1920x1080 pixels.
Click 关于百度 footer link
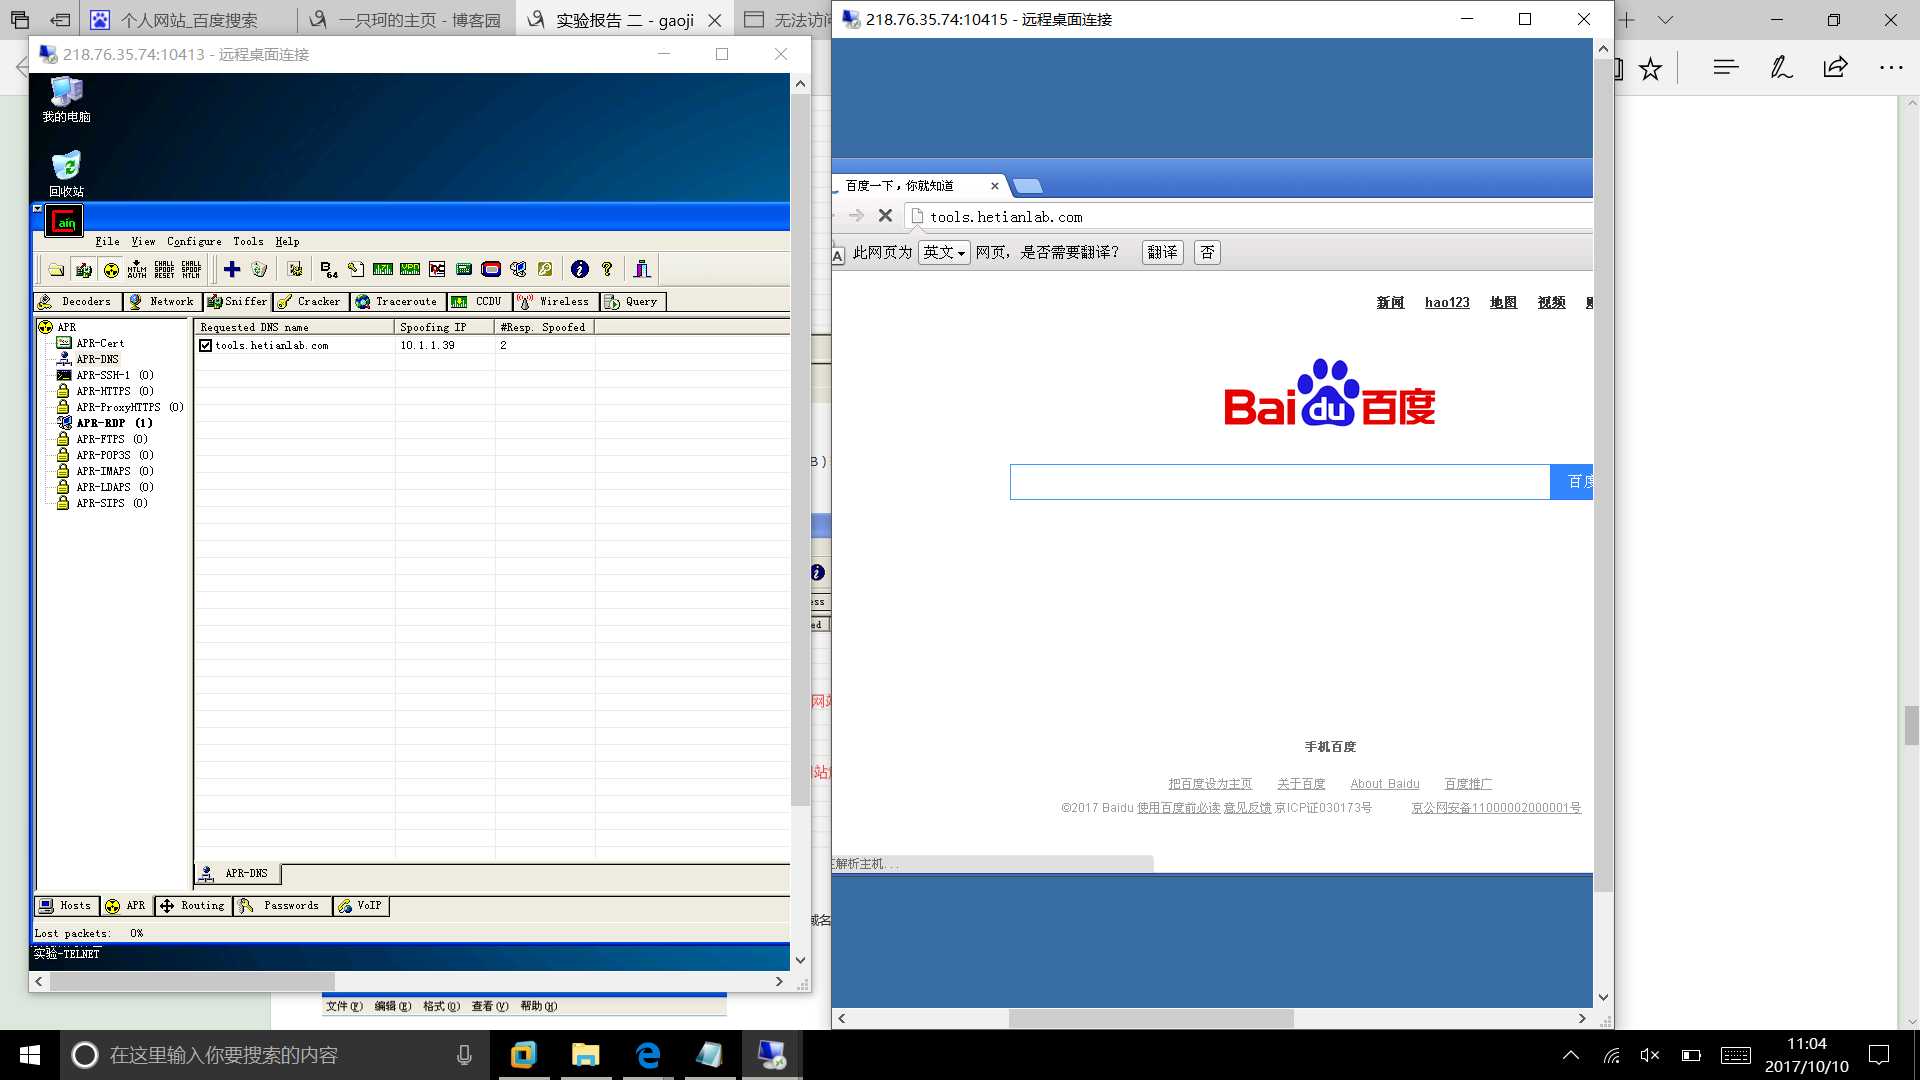pyautogui.click(x=1301, y=784)
